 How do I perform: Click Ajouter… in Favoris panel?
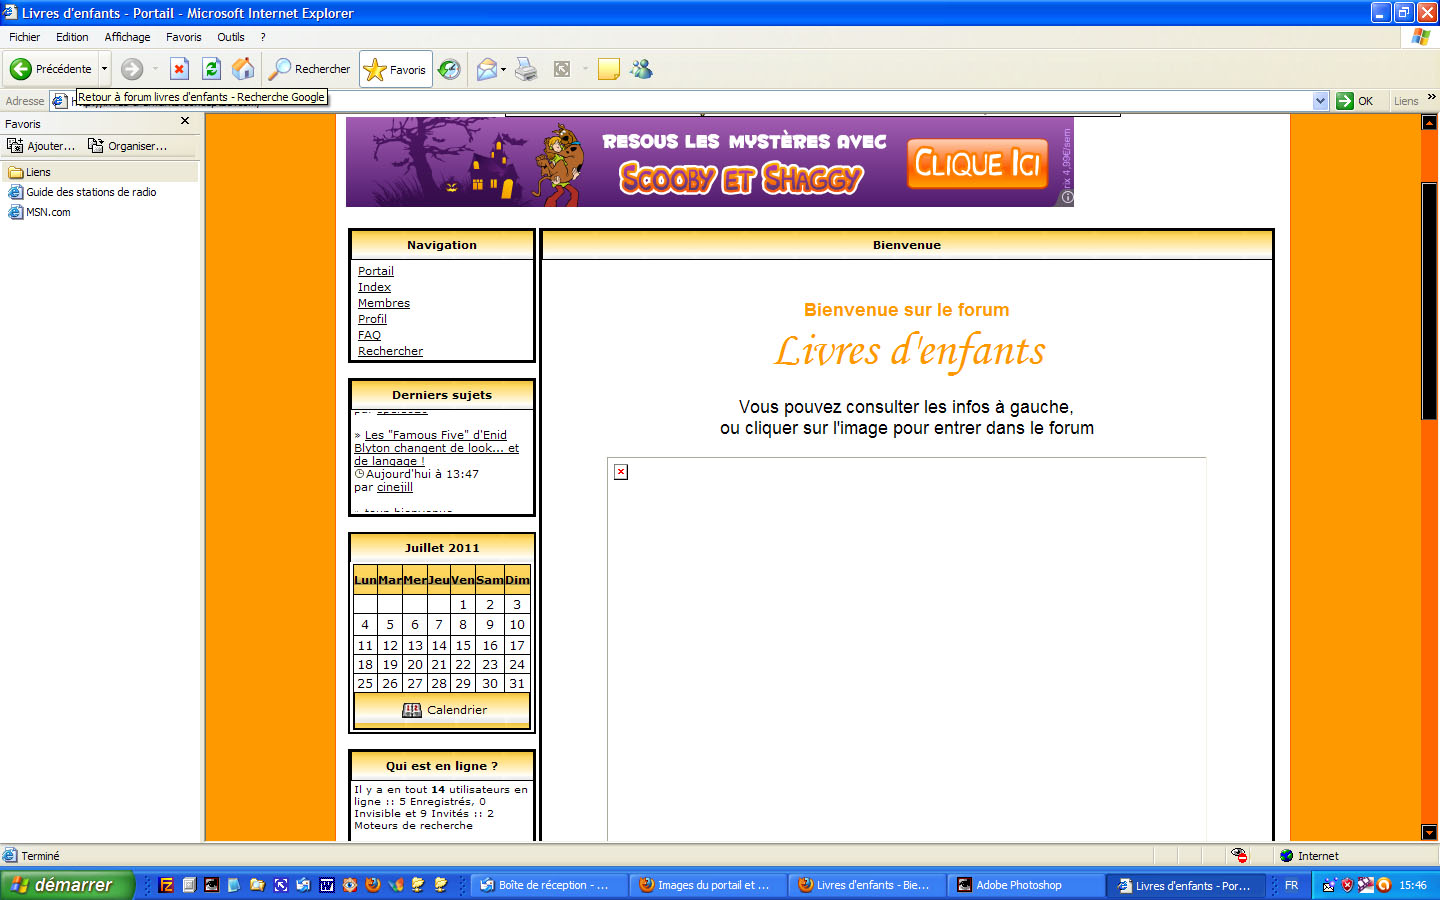41,146
